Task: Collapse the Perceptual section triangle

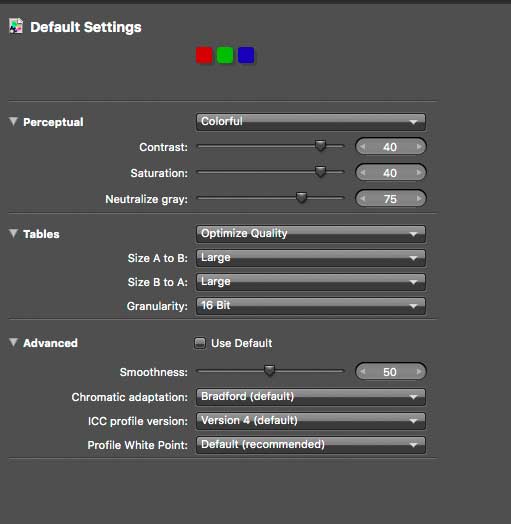Action: [13, 121]
